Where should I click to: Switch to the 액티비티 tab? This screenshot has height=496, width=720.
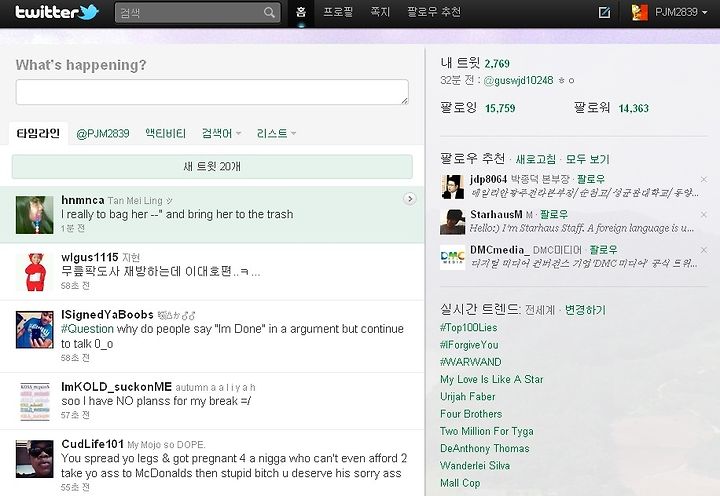pos(165,134)
